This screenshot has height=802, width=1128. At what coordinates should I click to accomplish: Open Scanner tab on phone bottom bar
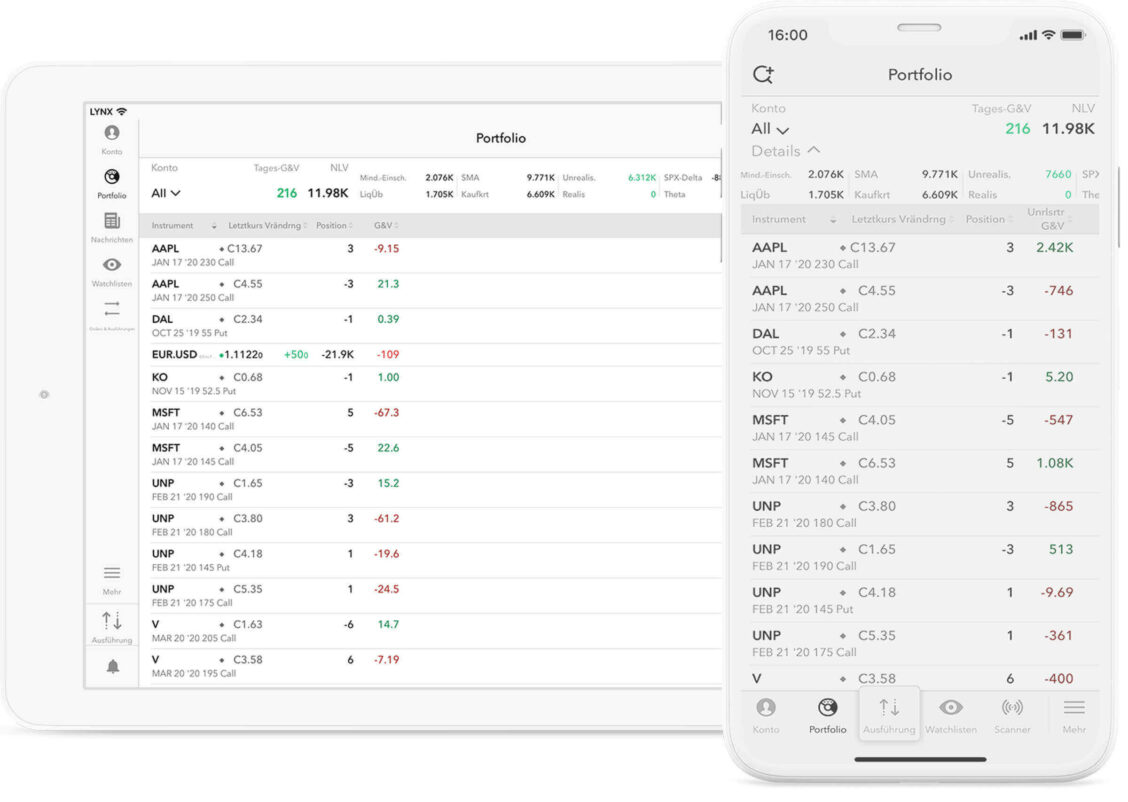[1012, 716]
